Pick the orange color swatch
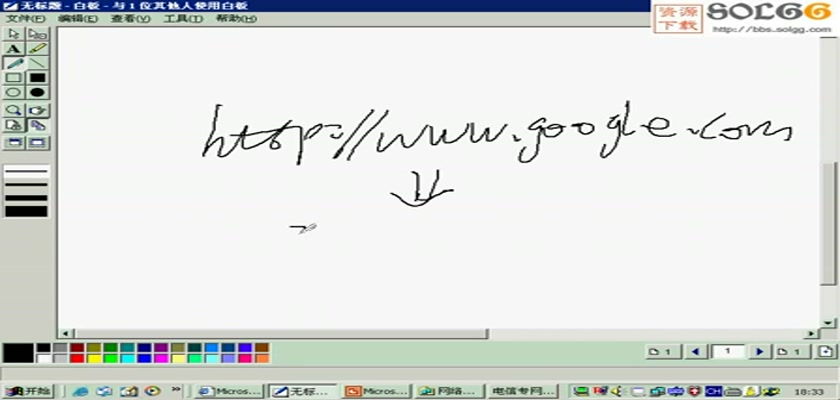The height and width of the screenshot is (400, 840). coord(262,358)
